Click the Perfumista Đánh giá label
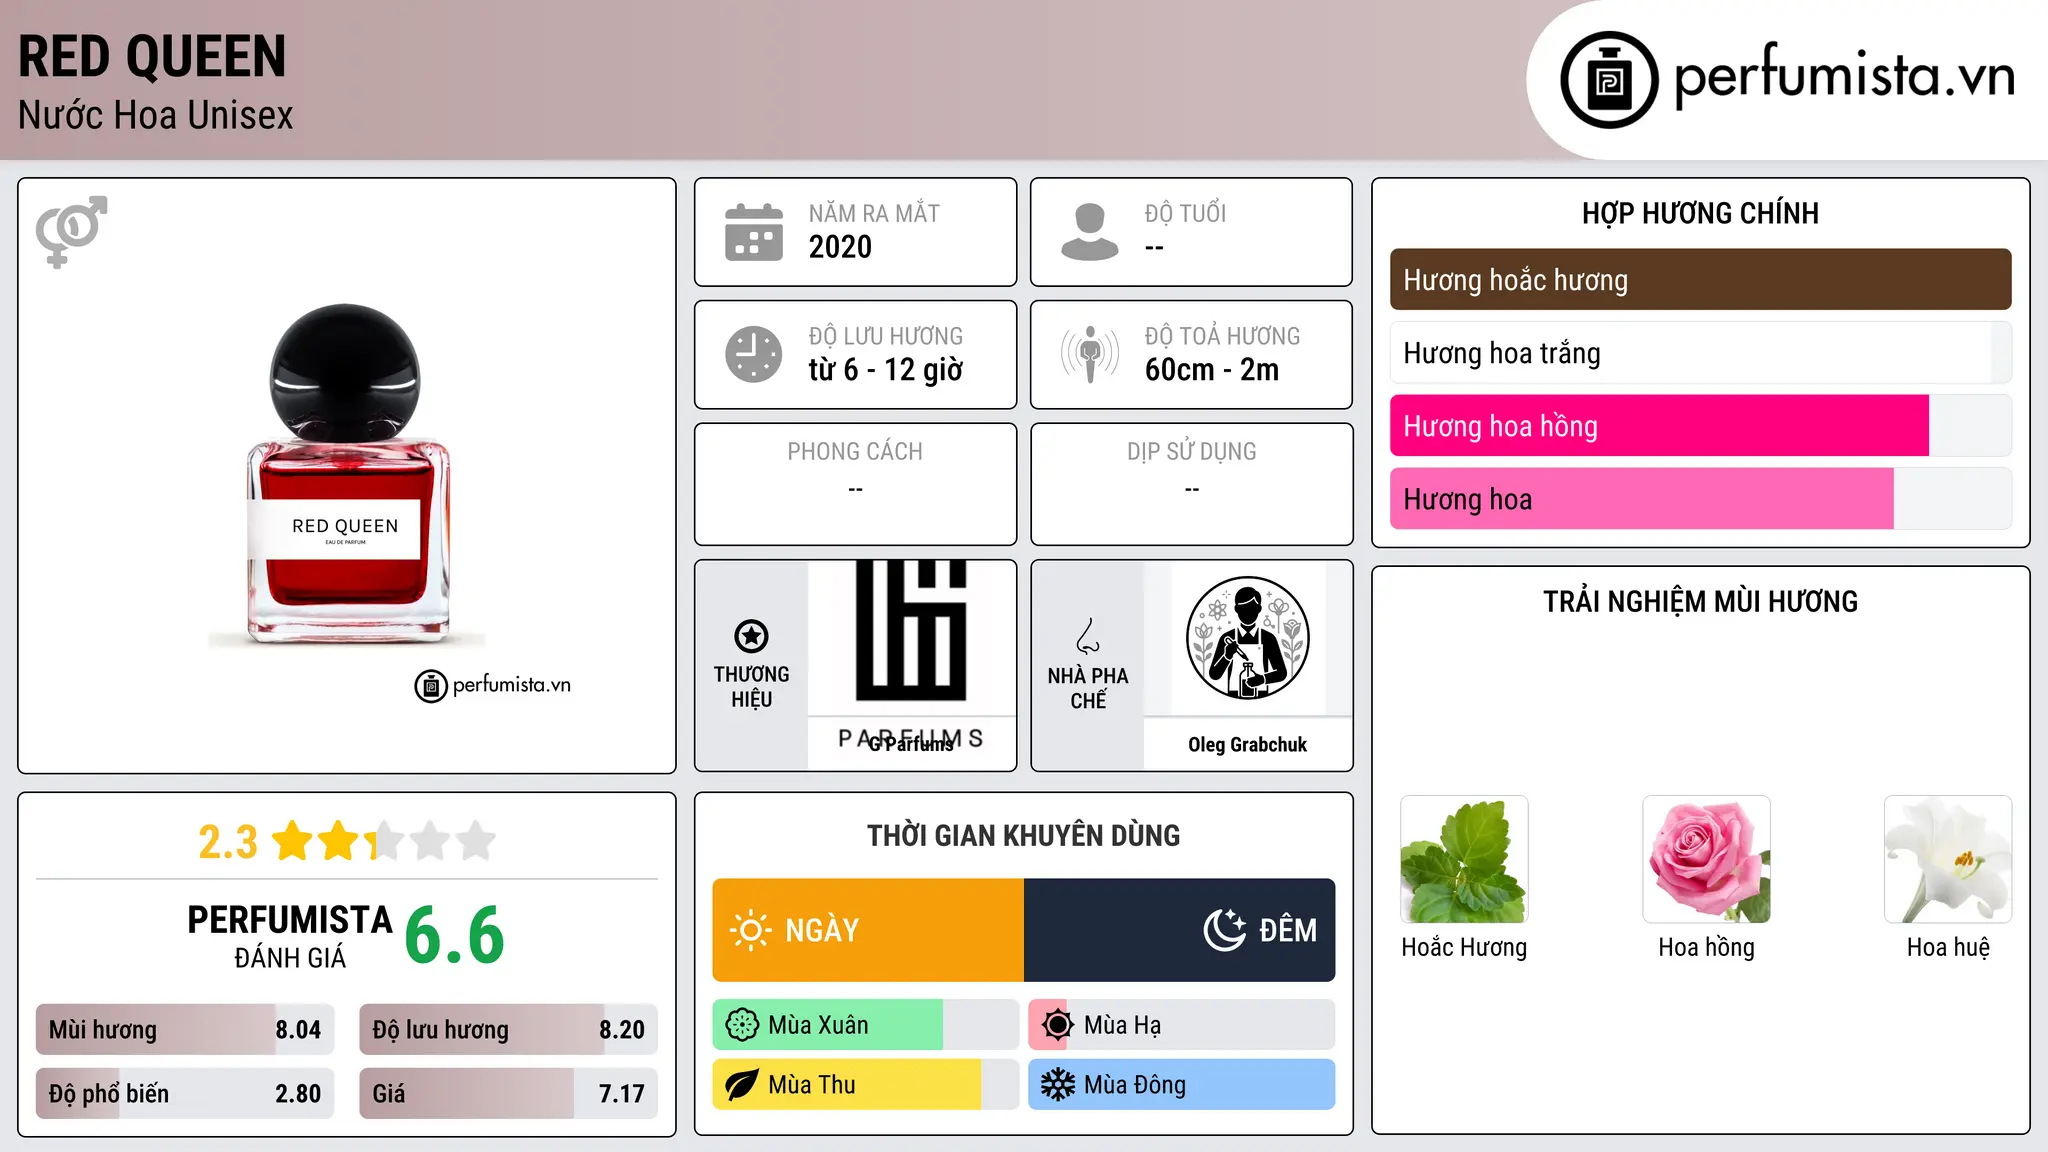2048x1152 pixels. tap(290, 936)
